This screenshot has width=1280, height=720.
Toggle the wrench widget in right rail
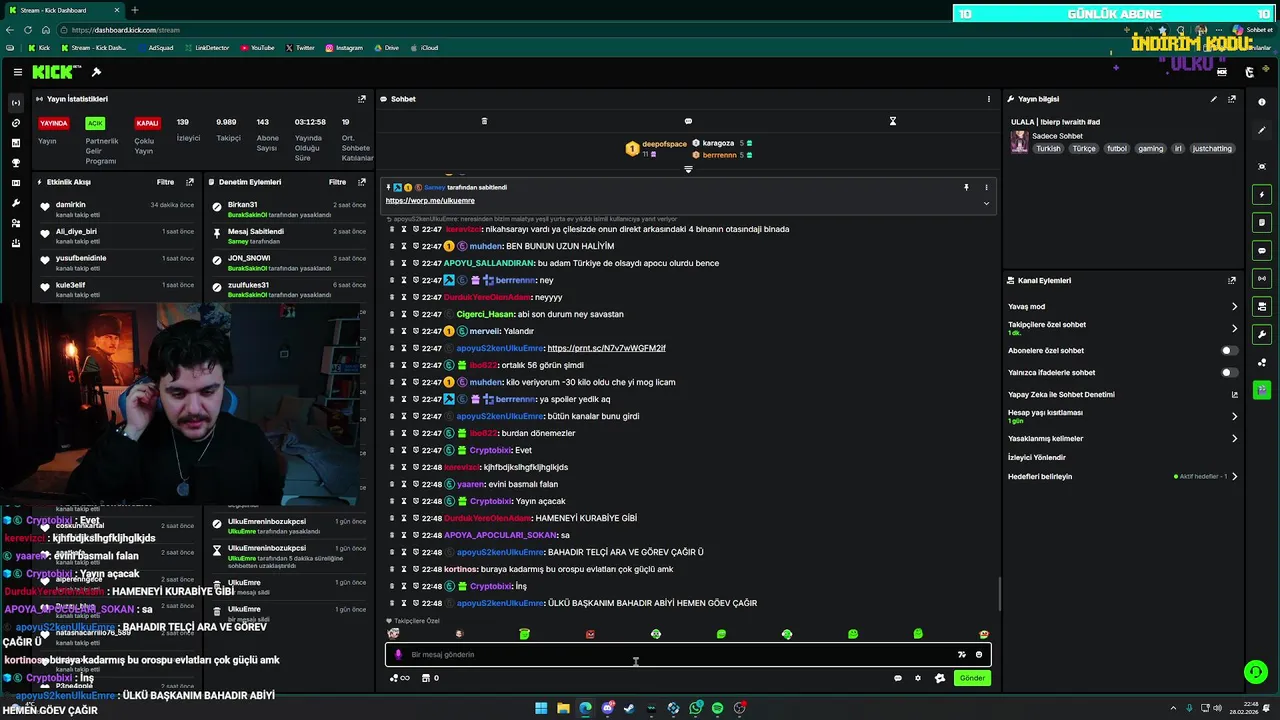pyautogui.click(x=1262, y=334)
